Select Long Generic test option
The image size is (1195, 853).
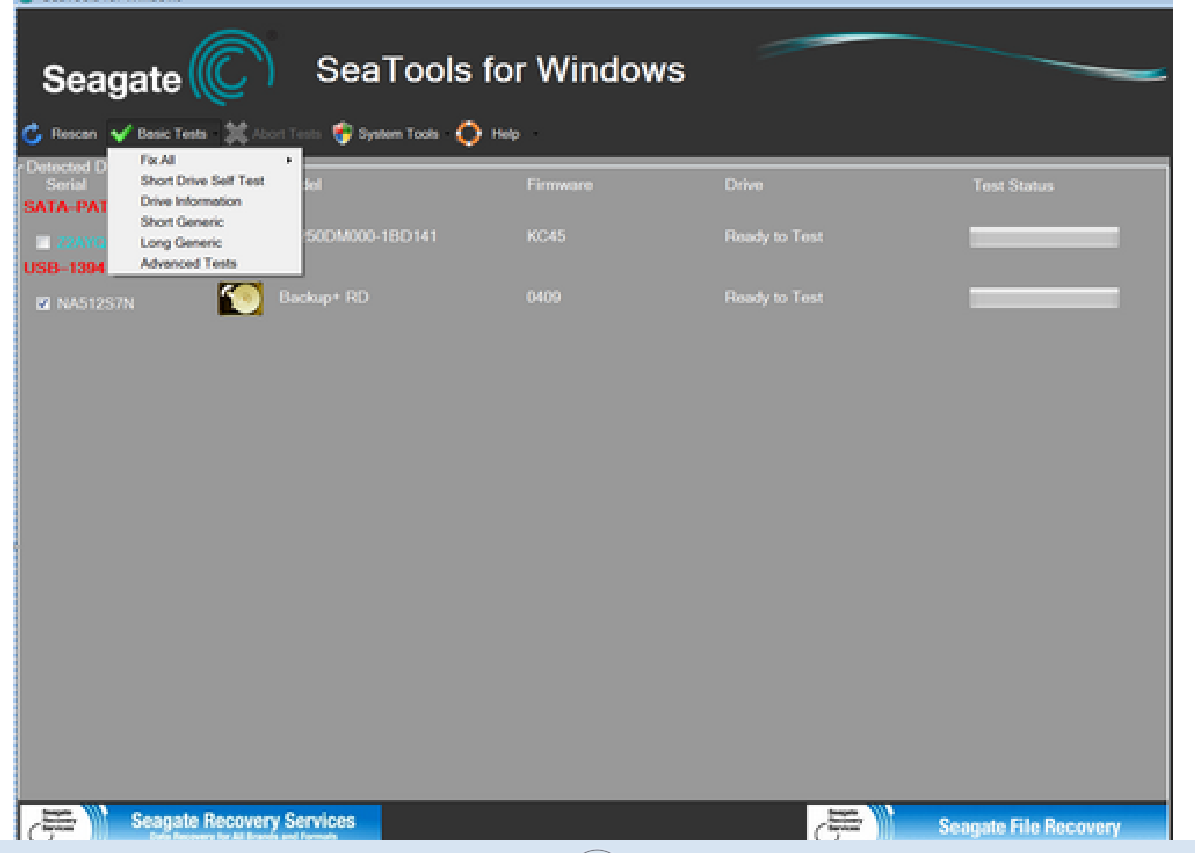click(x=181, y=243)
